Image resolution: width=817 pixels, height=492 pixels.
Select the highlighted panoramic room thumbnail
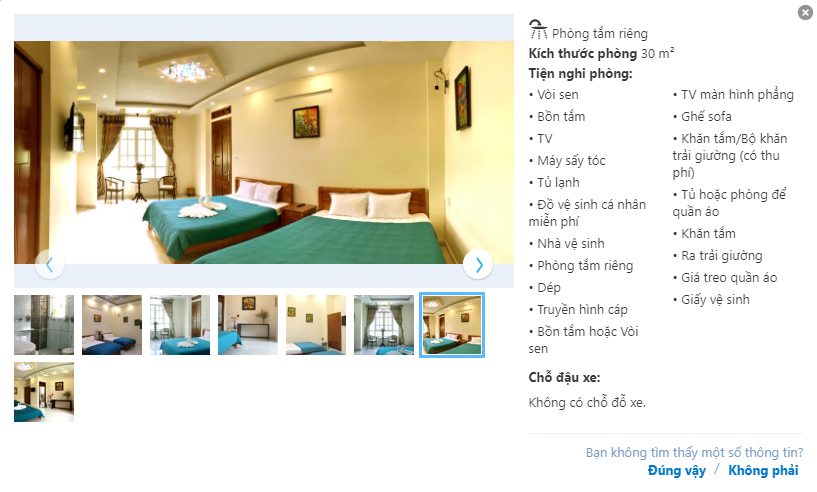(452, 325)
